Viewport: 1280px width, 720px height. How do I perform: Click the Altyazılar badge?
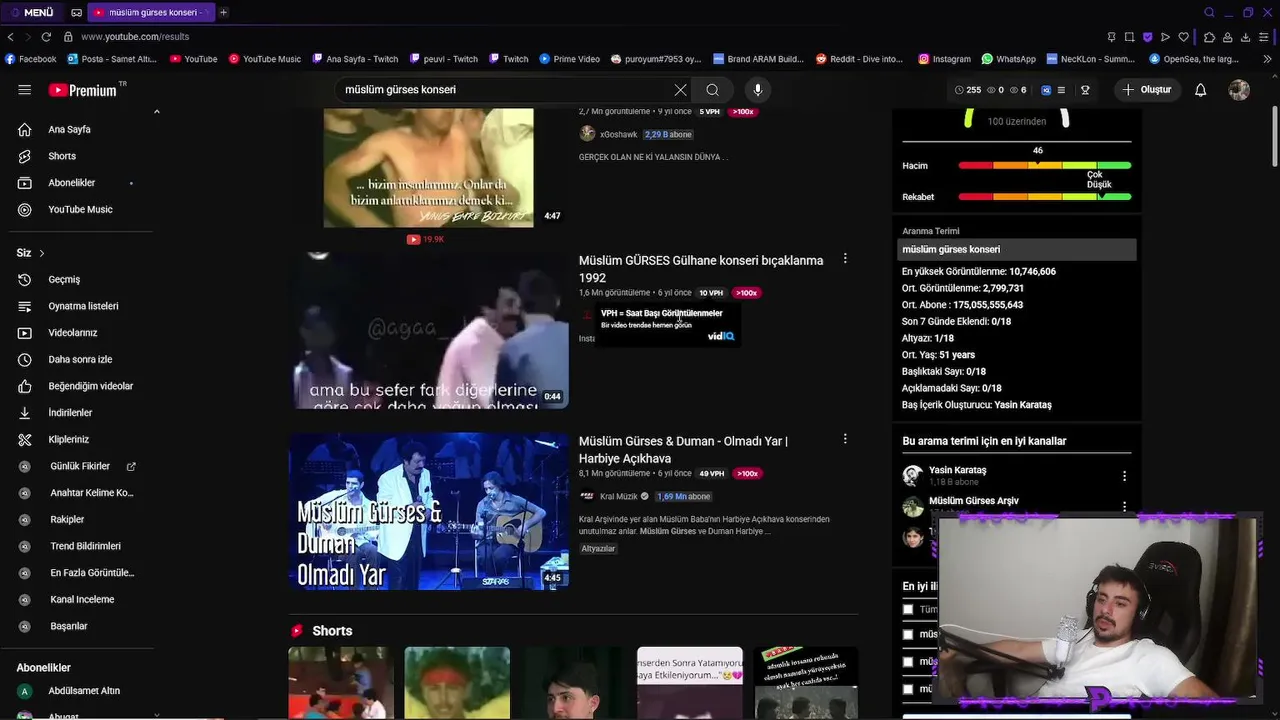pos(598,549)
